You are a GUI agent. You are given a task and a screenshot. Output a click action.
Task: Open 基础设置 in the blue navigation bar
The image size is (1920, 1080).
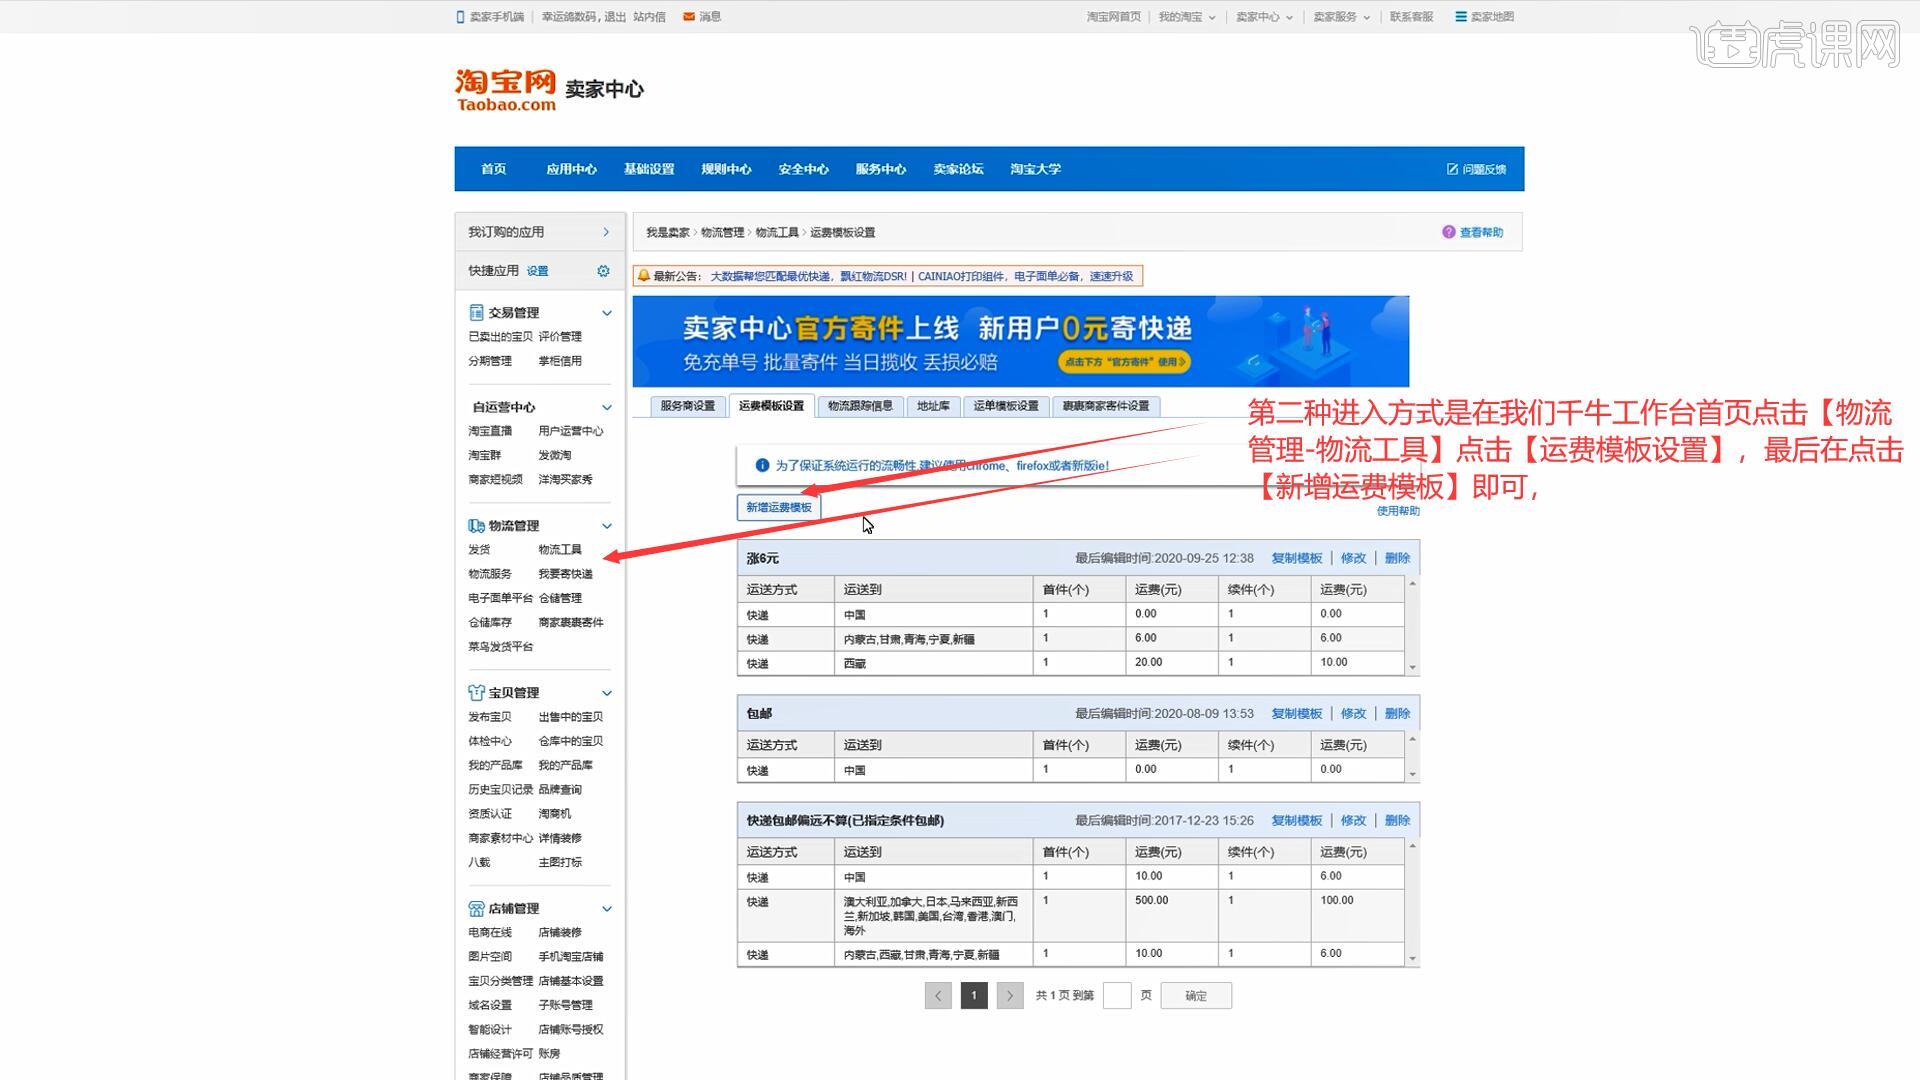pos(649,169)
